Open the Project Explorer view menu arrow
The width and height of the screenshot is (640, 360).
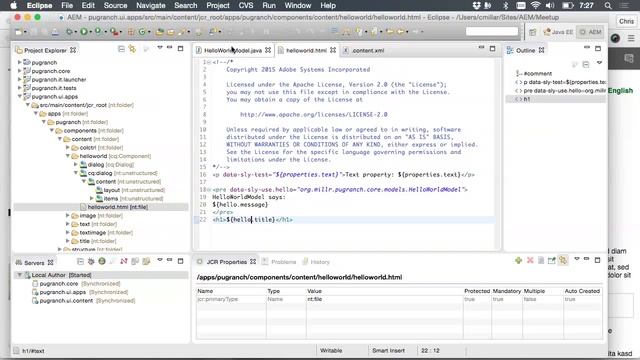[x=160, y=48]
